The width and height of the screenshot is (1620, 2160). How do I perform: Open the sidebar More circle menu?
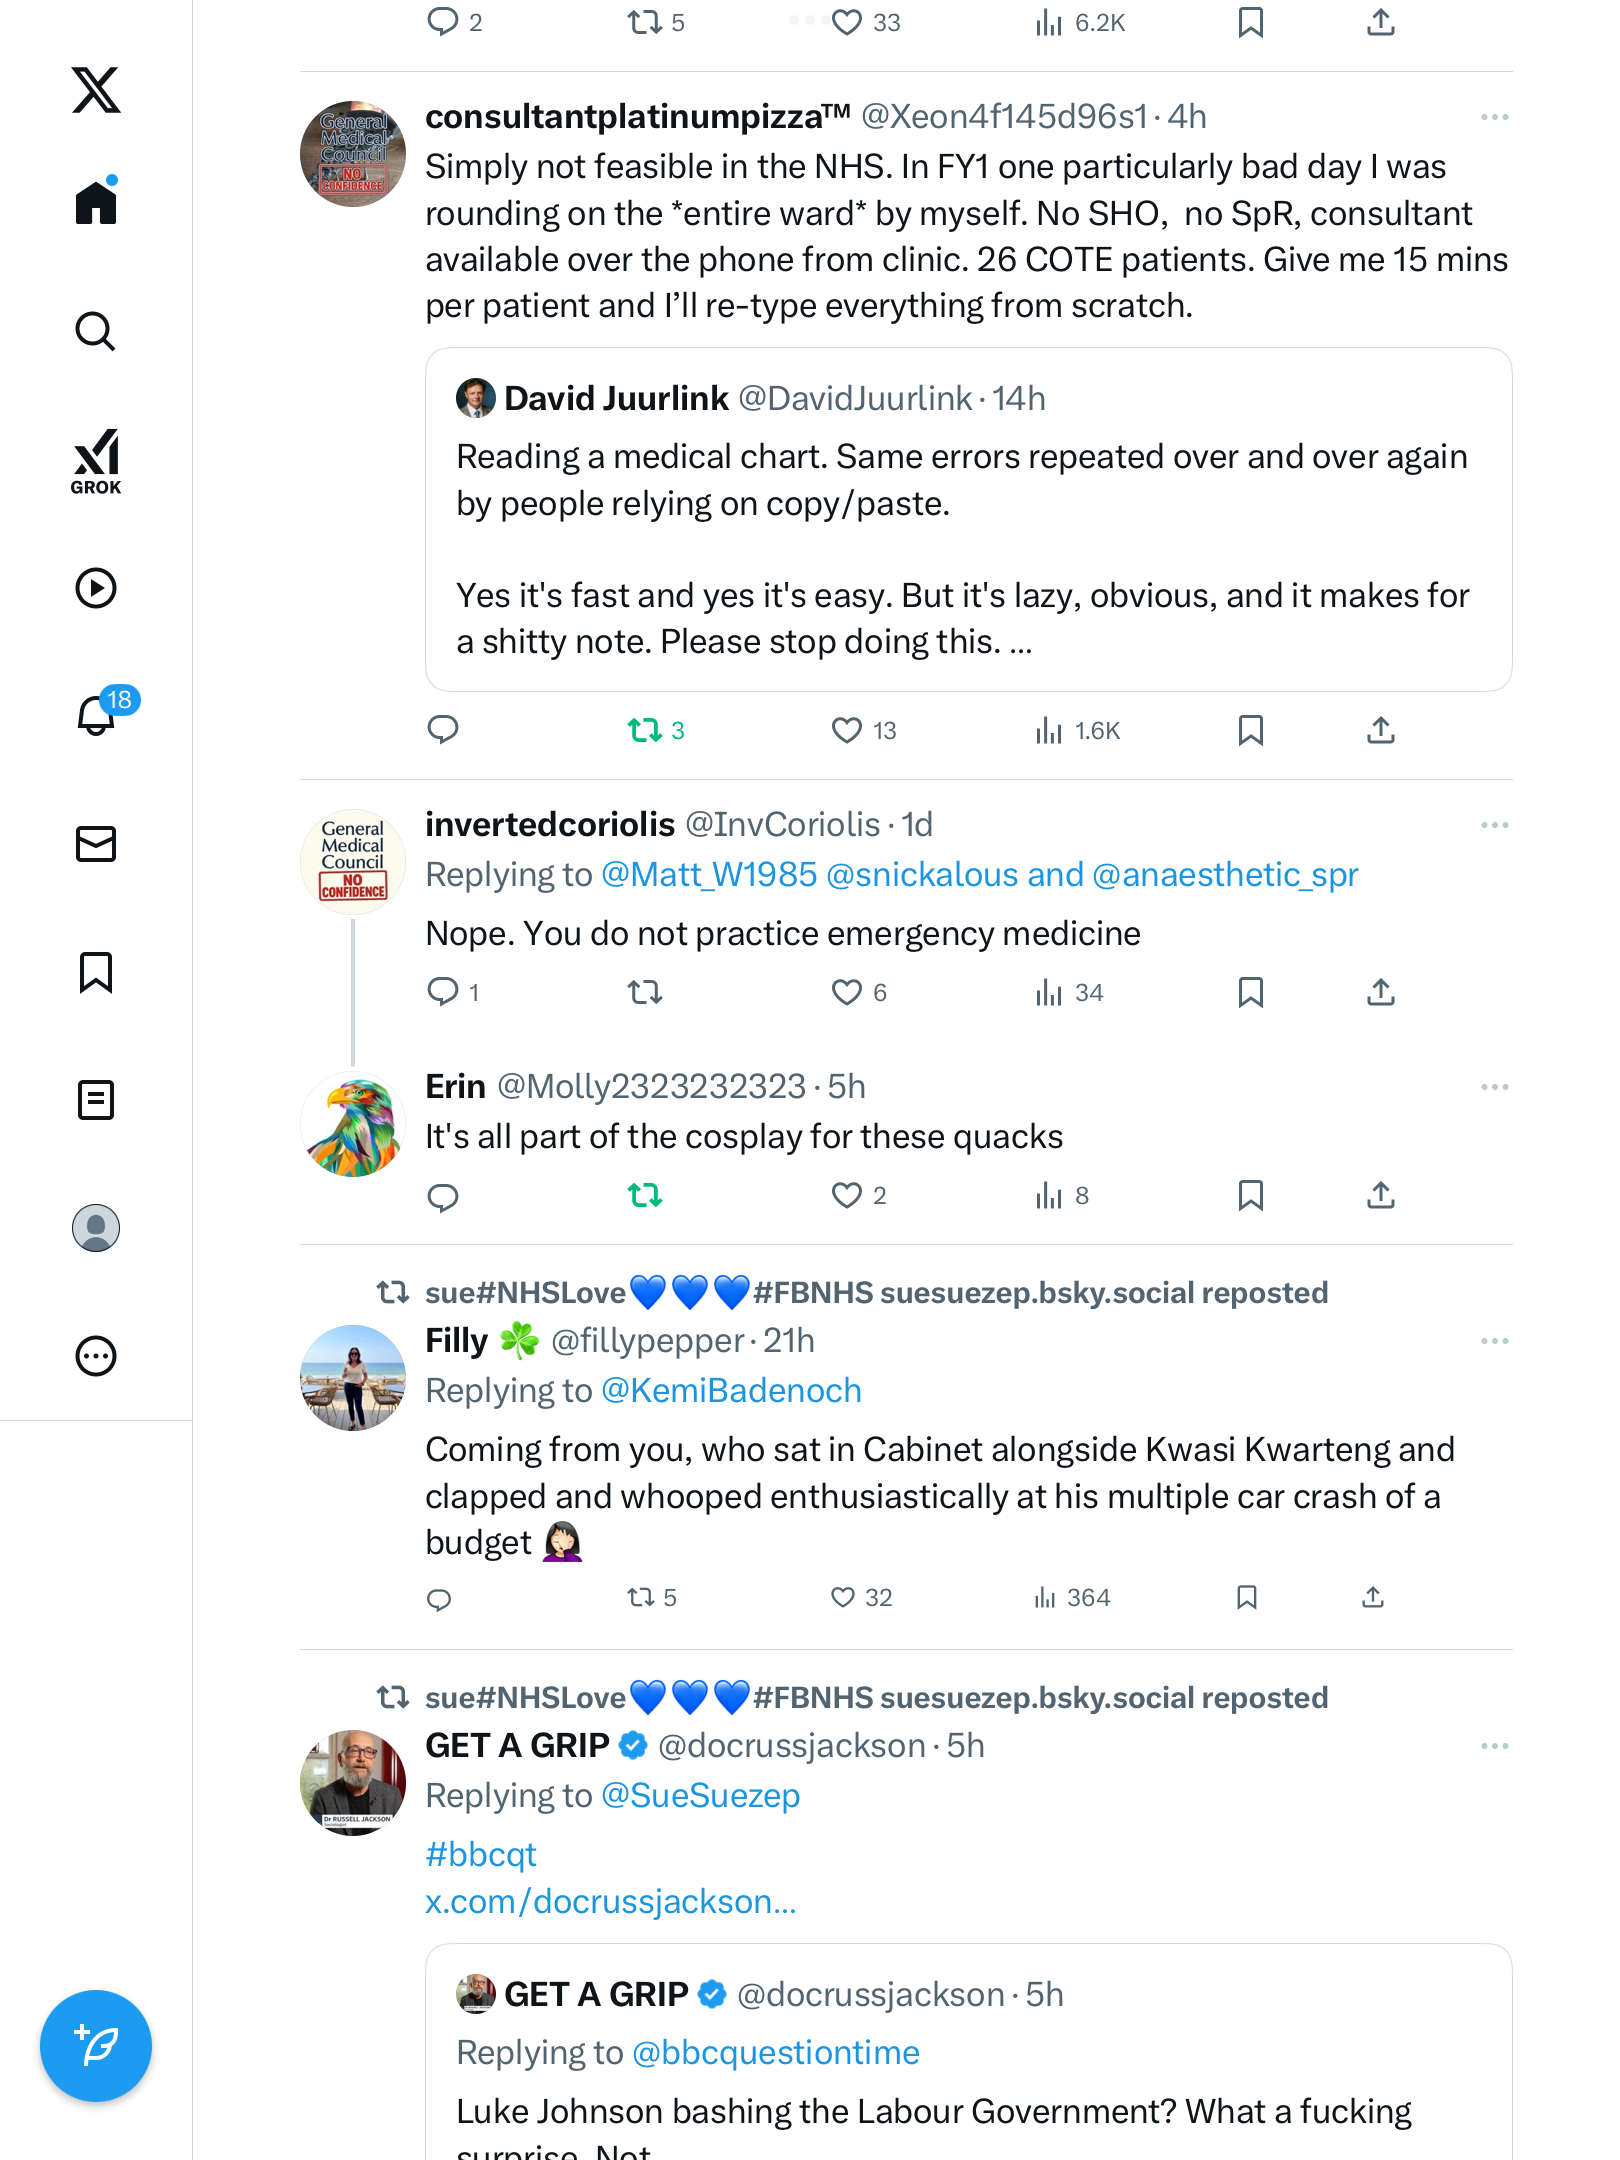tap(96, 1356)
